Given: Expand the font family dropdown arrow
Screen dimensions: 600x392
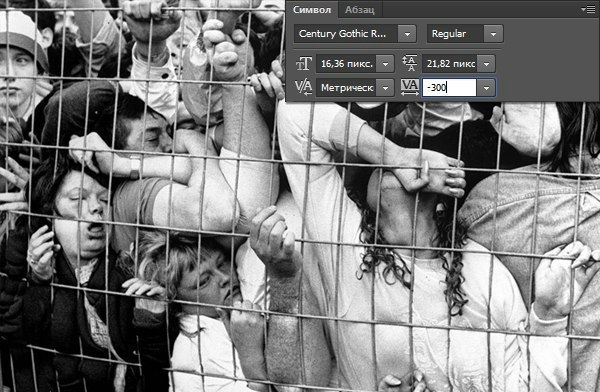Looking at the screenshot, I should (407, 34).
